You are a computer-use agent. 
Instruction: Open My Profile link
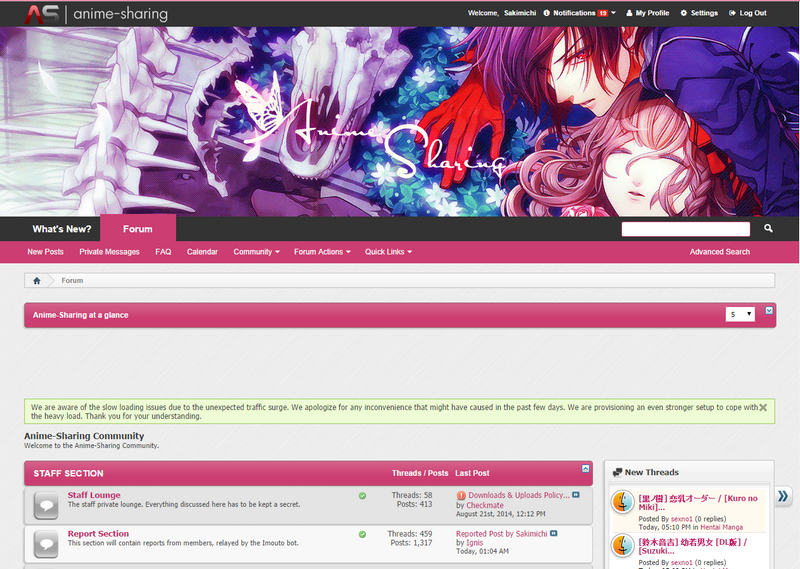[652, 13]
